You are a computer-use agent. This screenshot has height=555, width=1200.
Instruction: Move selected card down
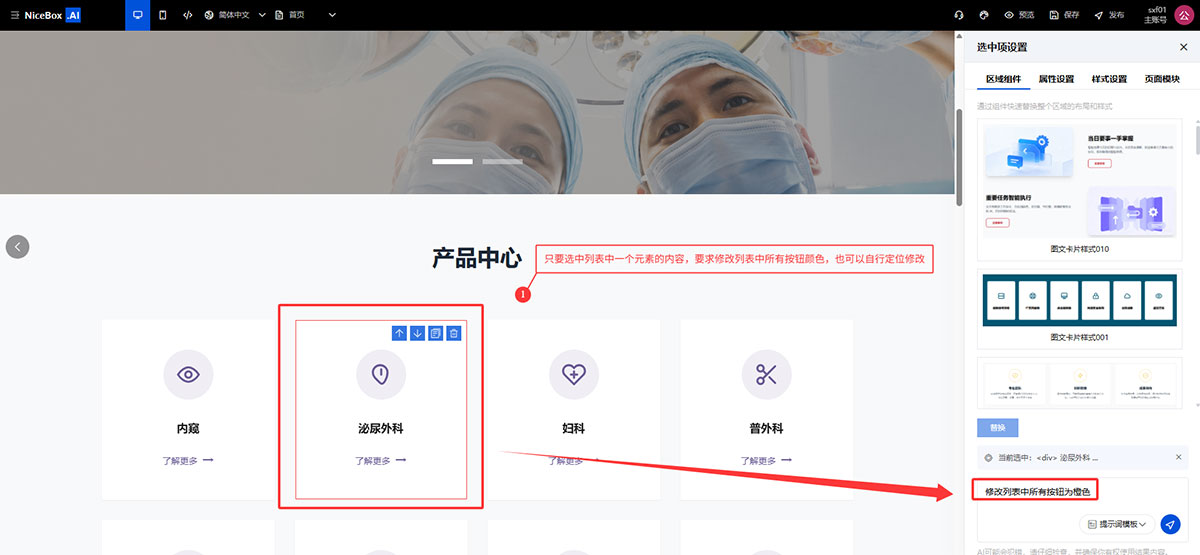(x=418, y=333)
